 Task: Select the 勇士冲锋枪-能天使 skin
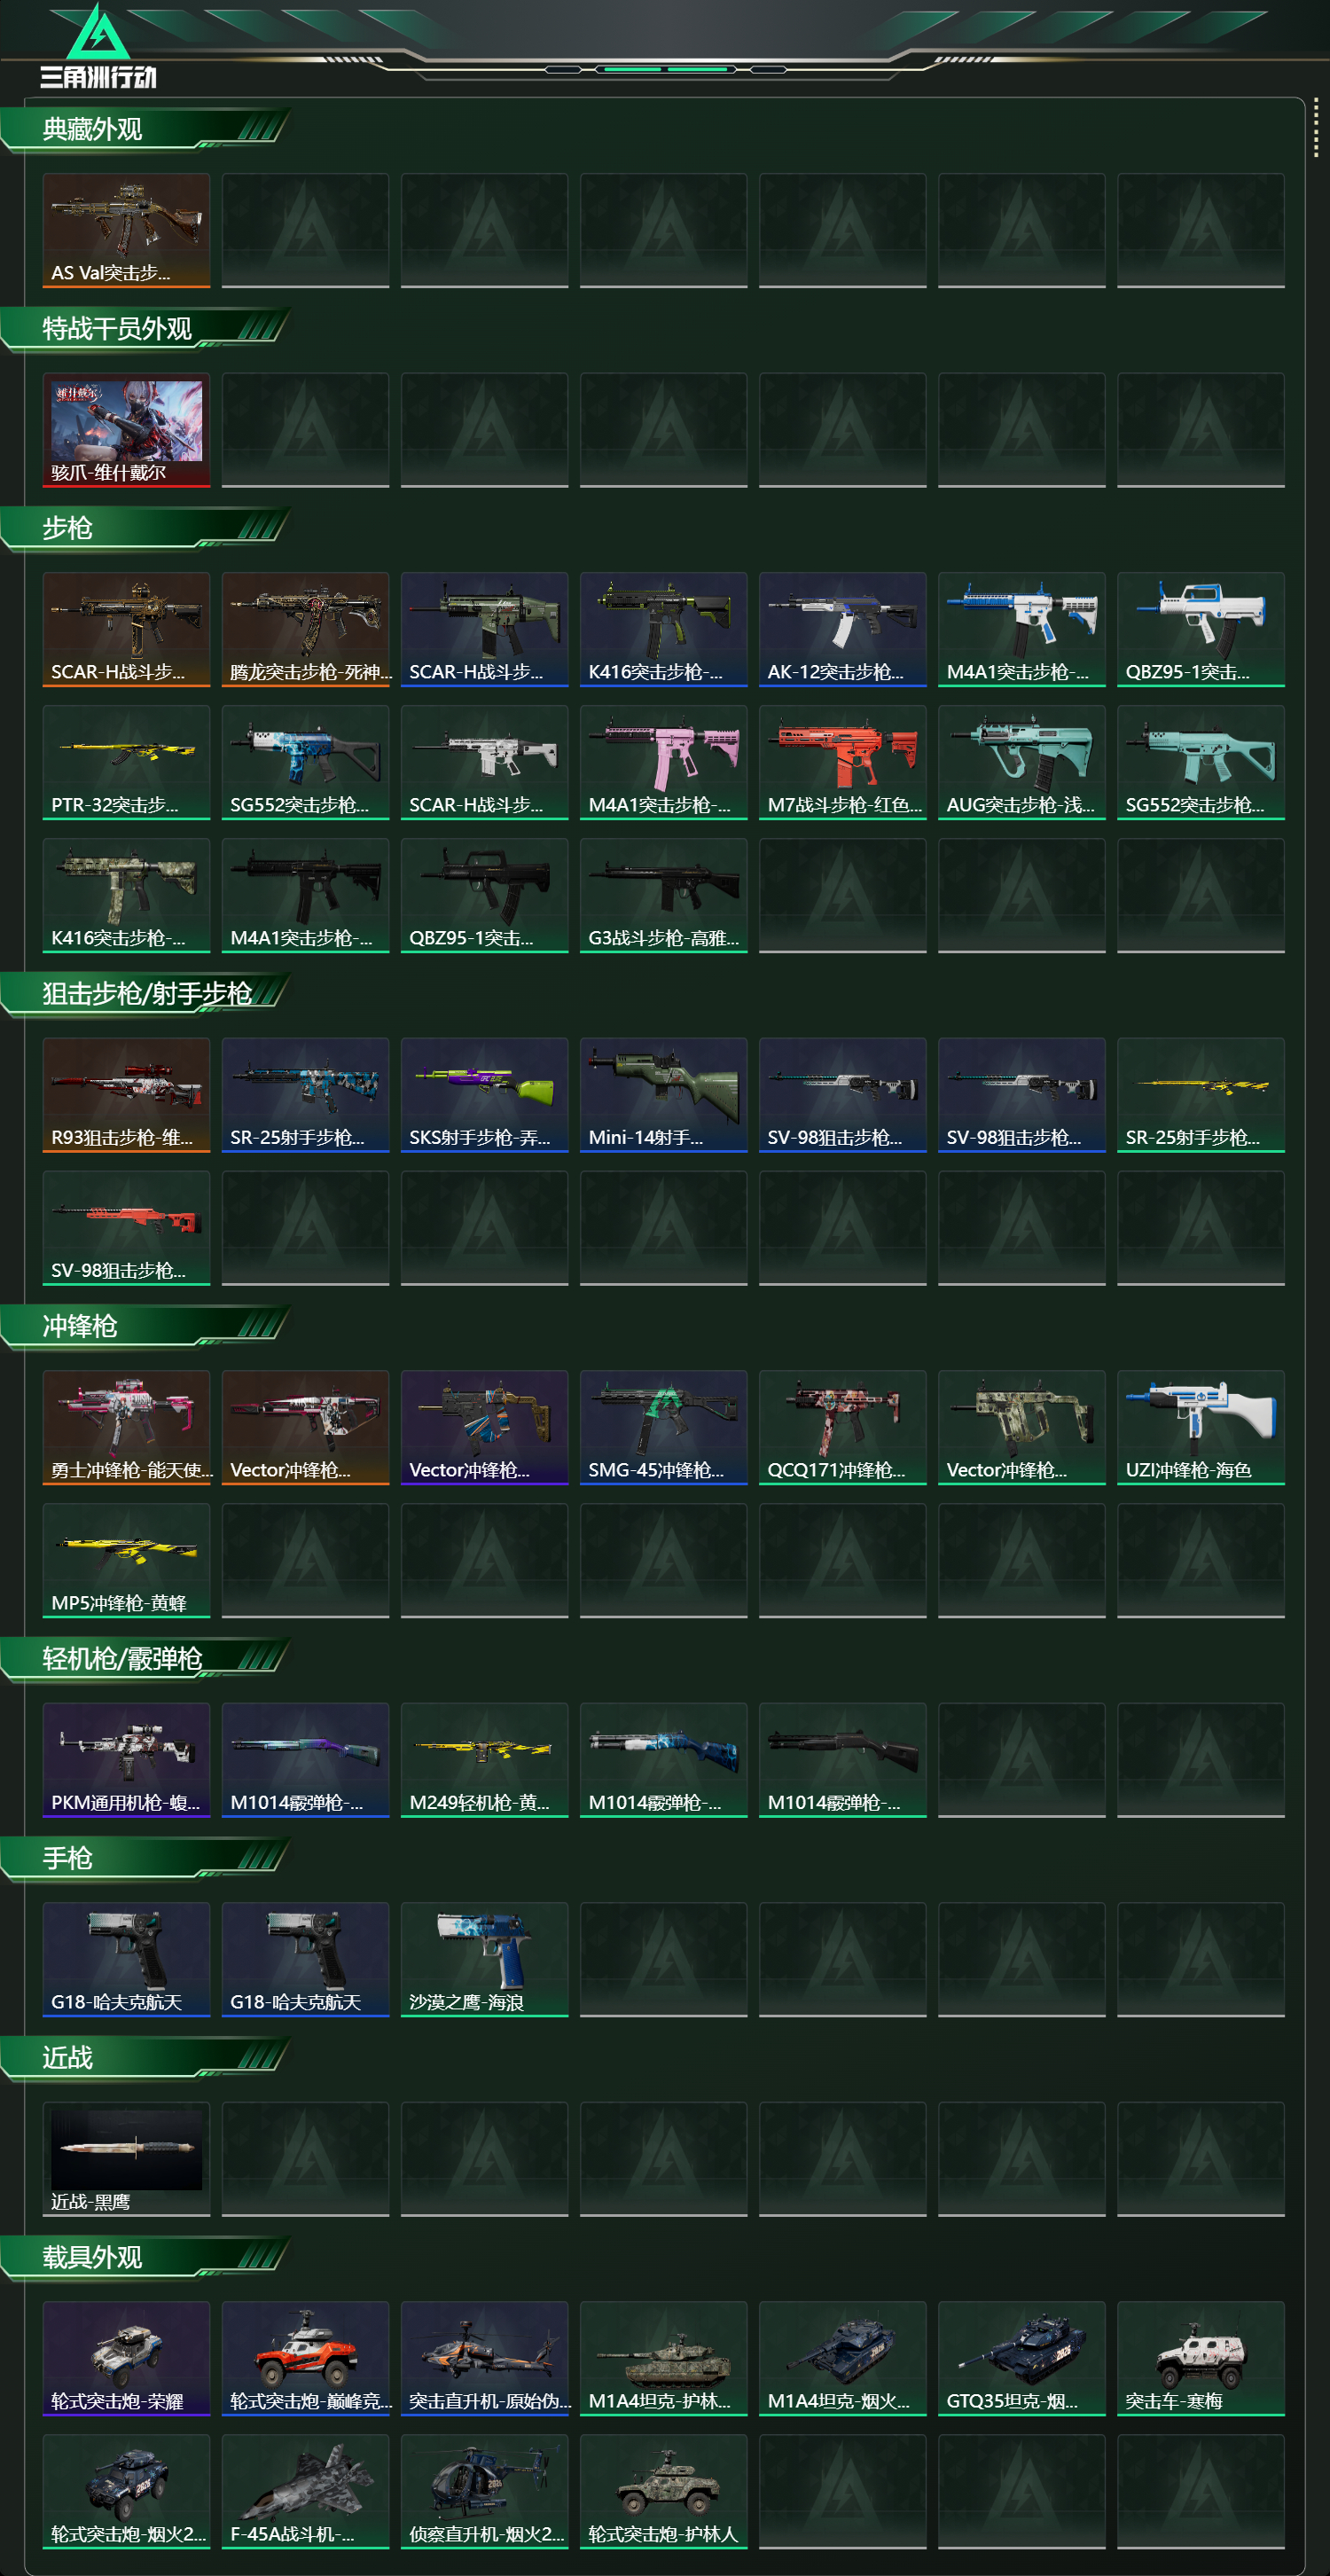click(126, 1427)
